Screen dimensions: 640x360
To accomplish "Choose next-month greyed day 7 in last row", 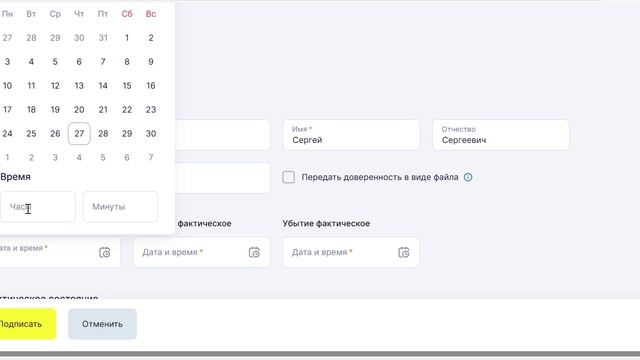I will click(x=151, y=158).
